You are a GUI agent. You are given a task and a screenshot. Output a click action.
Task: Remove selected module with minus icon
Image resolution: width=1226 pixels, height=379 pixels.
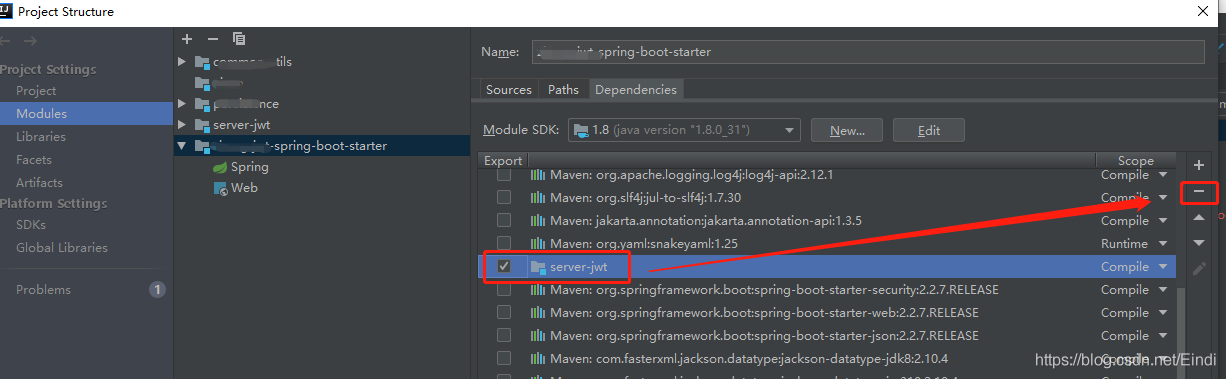pos(212,39)
